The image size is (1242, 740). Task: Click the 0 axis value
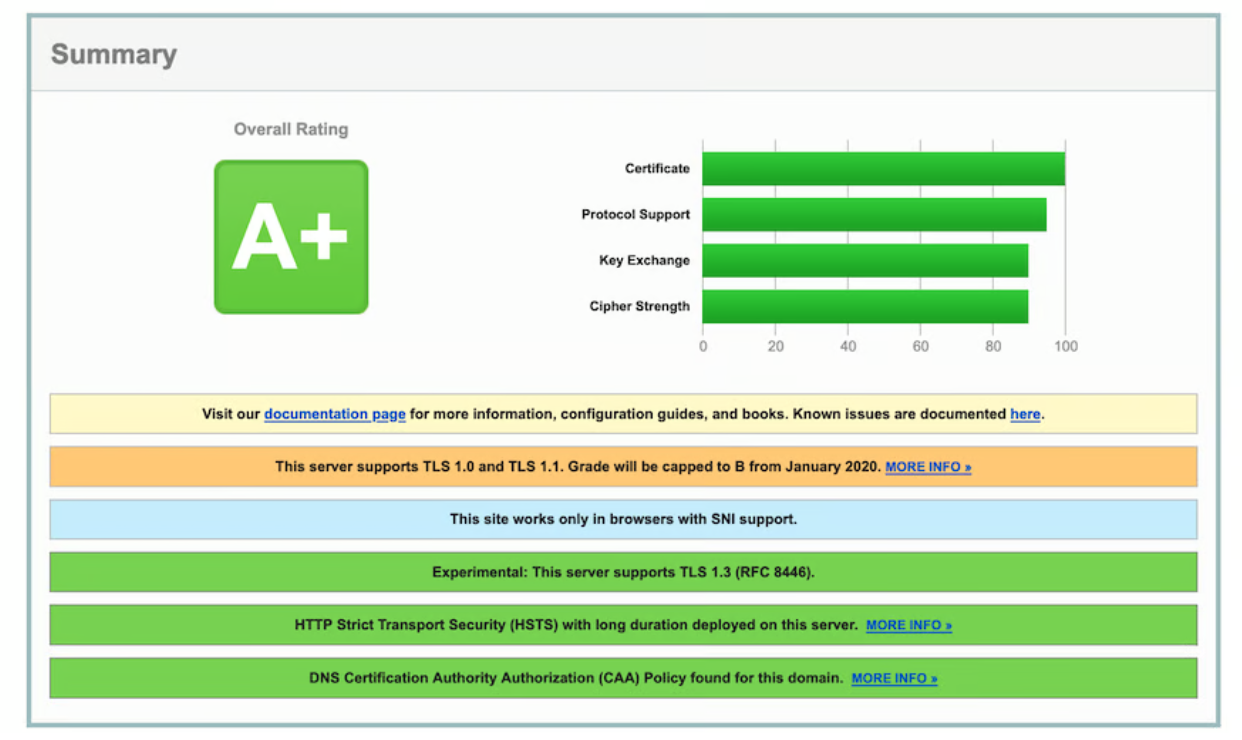point(703,346)
